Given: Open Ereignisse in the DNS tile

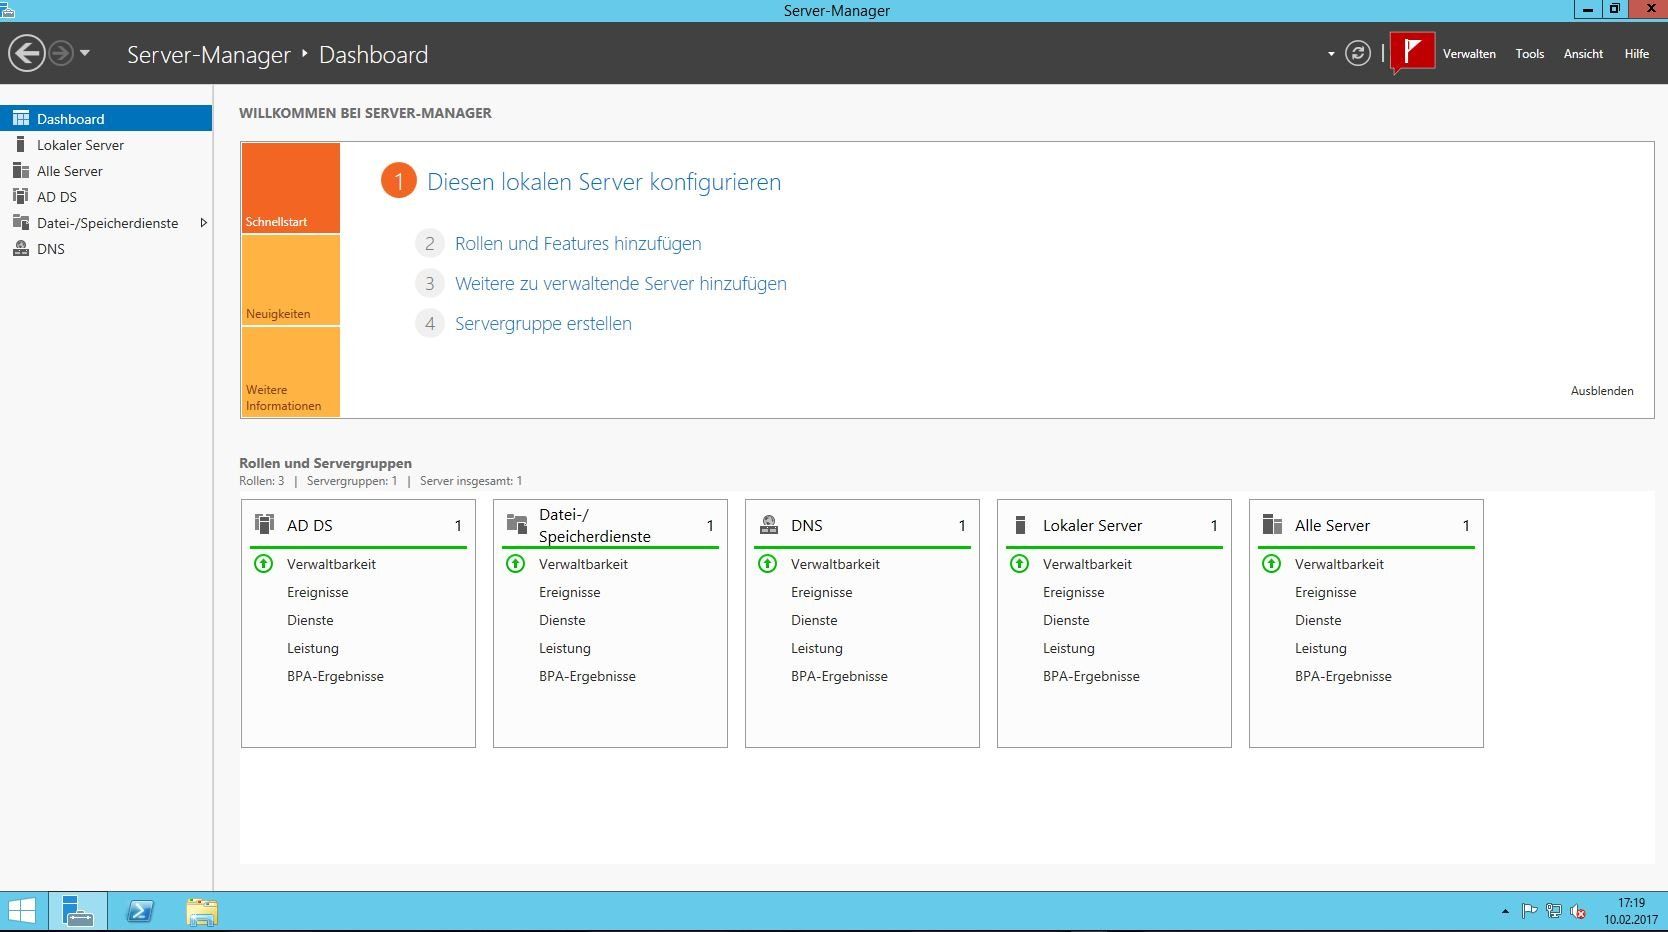Looking at the screenshot, I should point(822,592).
